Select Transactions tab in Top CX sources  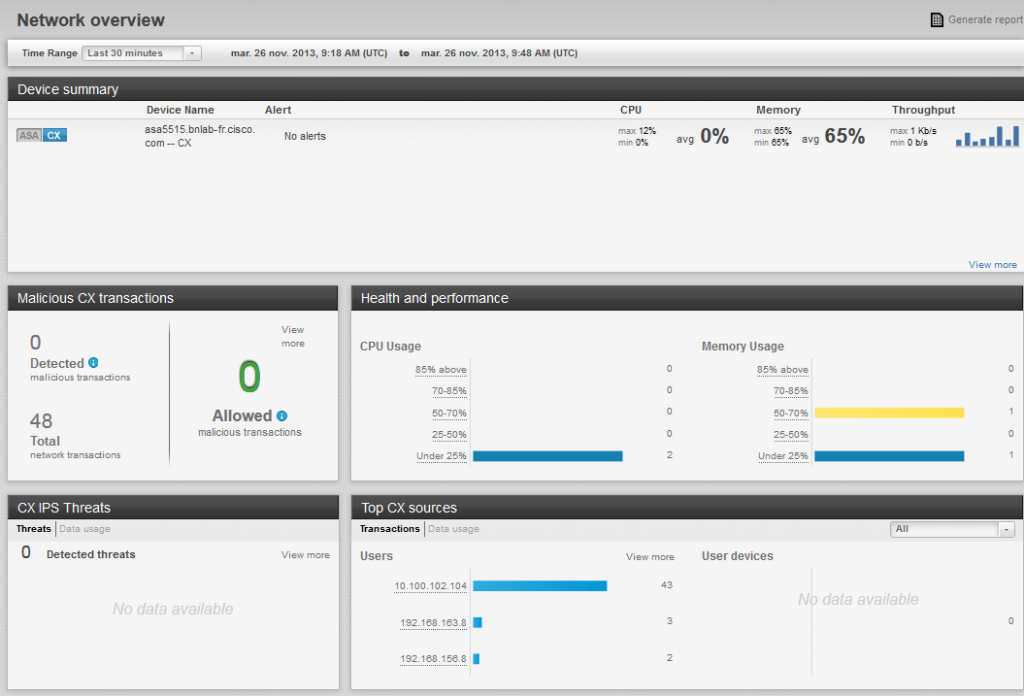click(x=390, y=529)
